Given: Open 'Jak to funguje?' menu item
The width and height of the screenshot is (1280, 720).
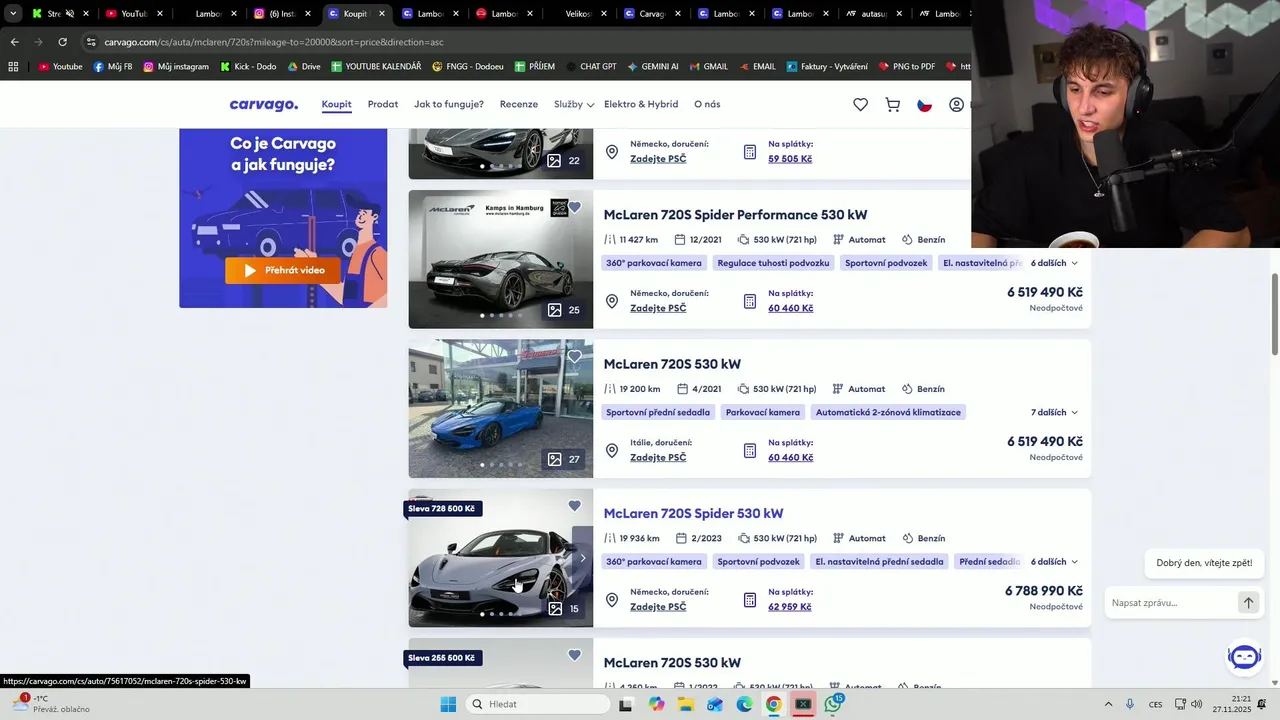Looking at the screenshot, I should (x=449, y=104).
